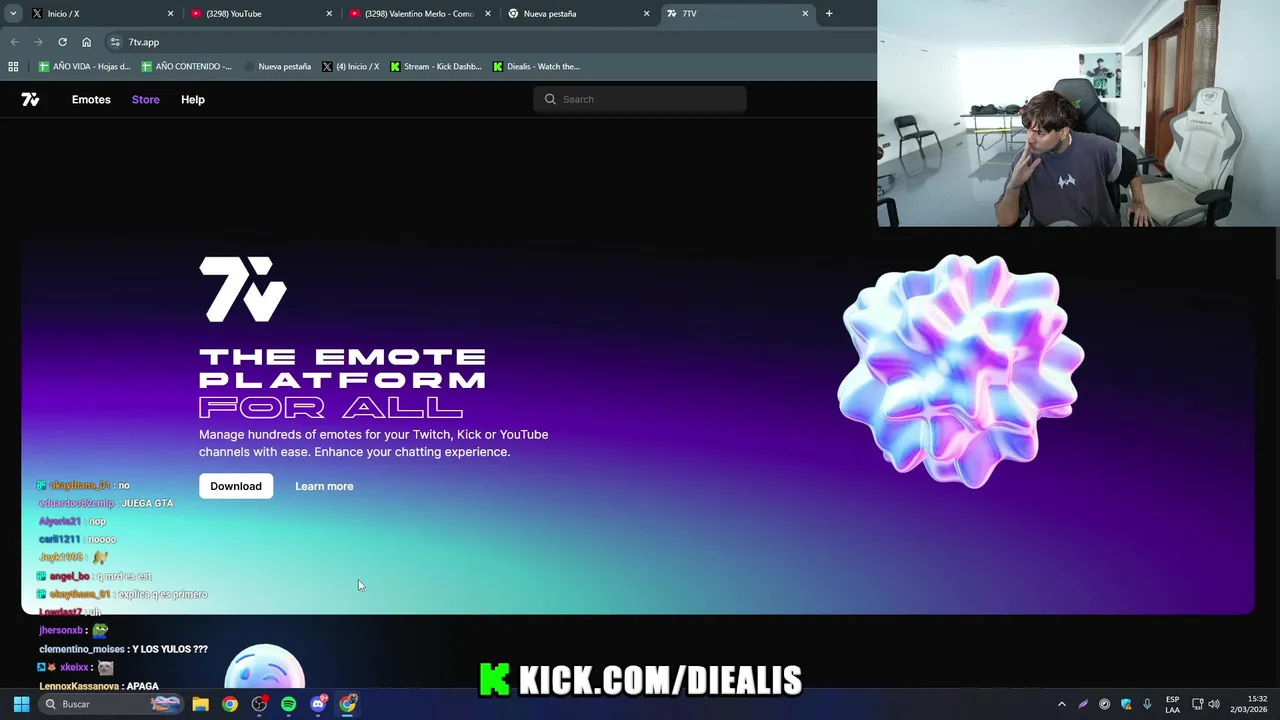The image size is (1280, 720).
Task: Switch to the Inicio / X tab
Action: tap(100, 14)
